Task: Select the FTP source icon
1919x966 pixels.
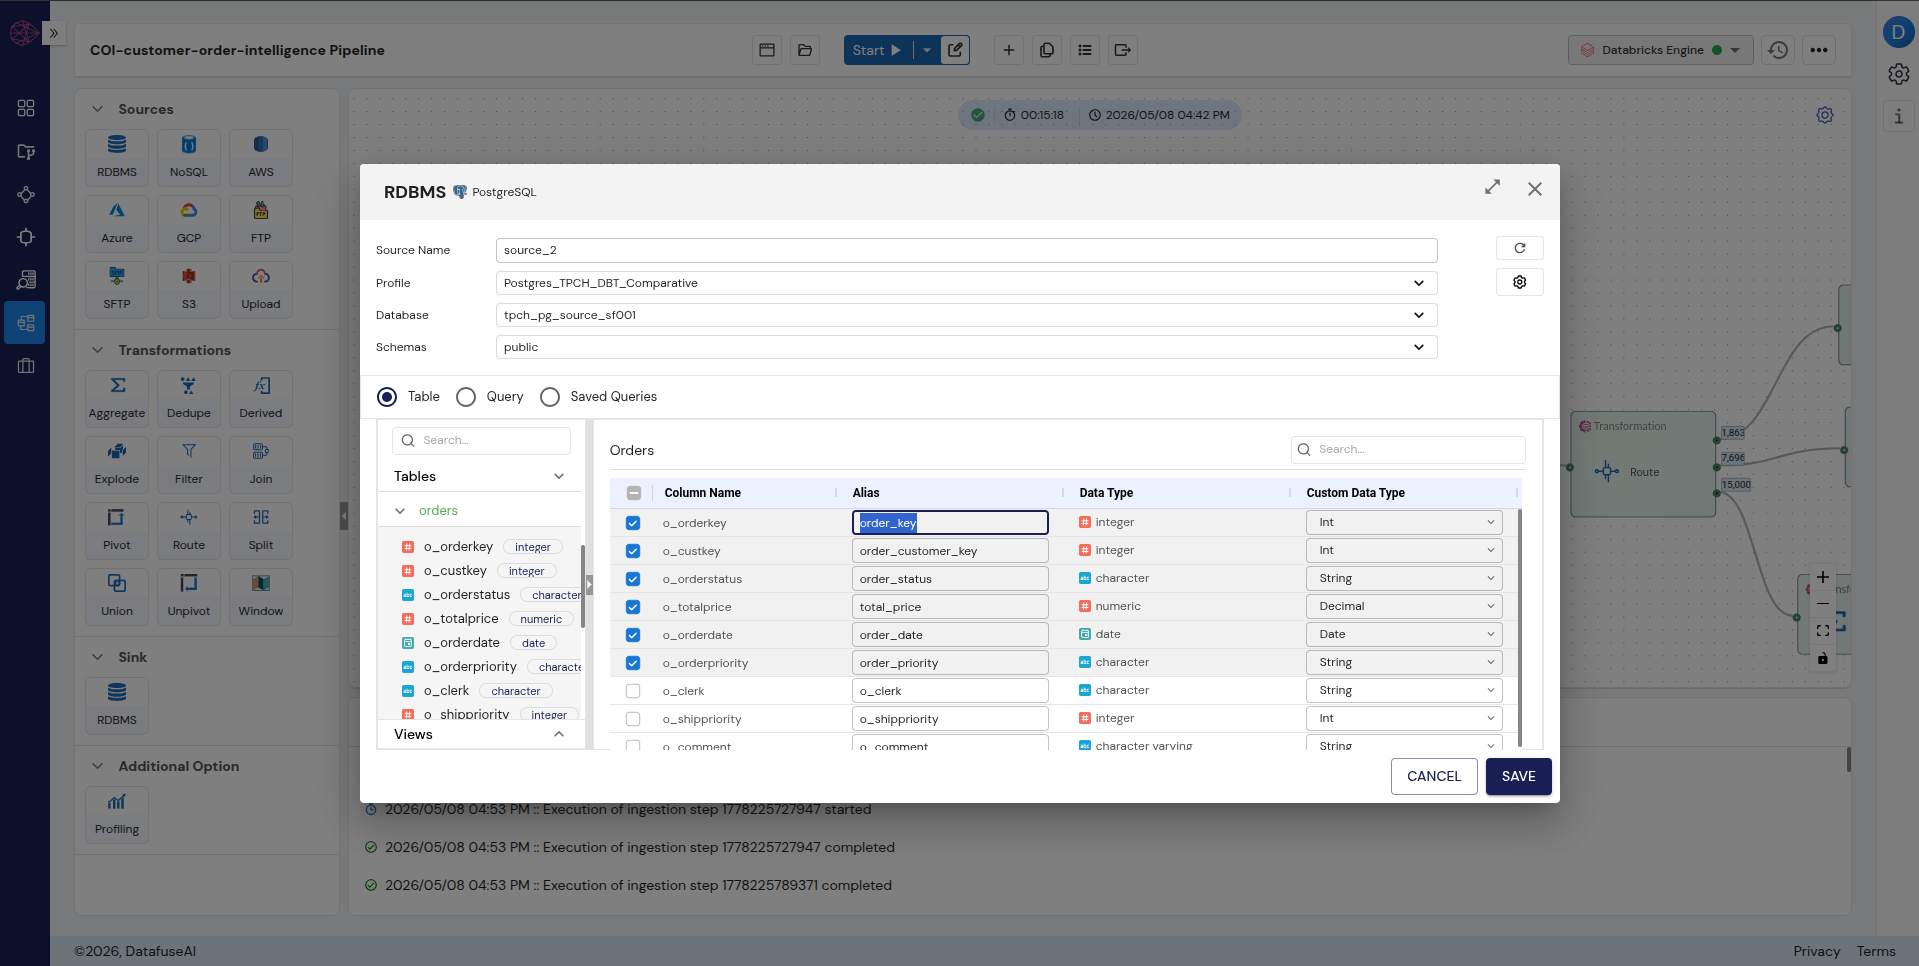Action: 261,222
